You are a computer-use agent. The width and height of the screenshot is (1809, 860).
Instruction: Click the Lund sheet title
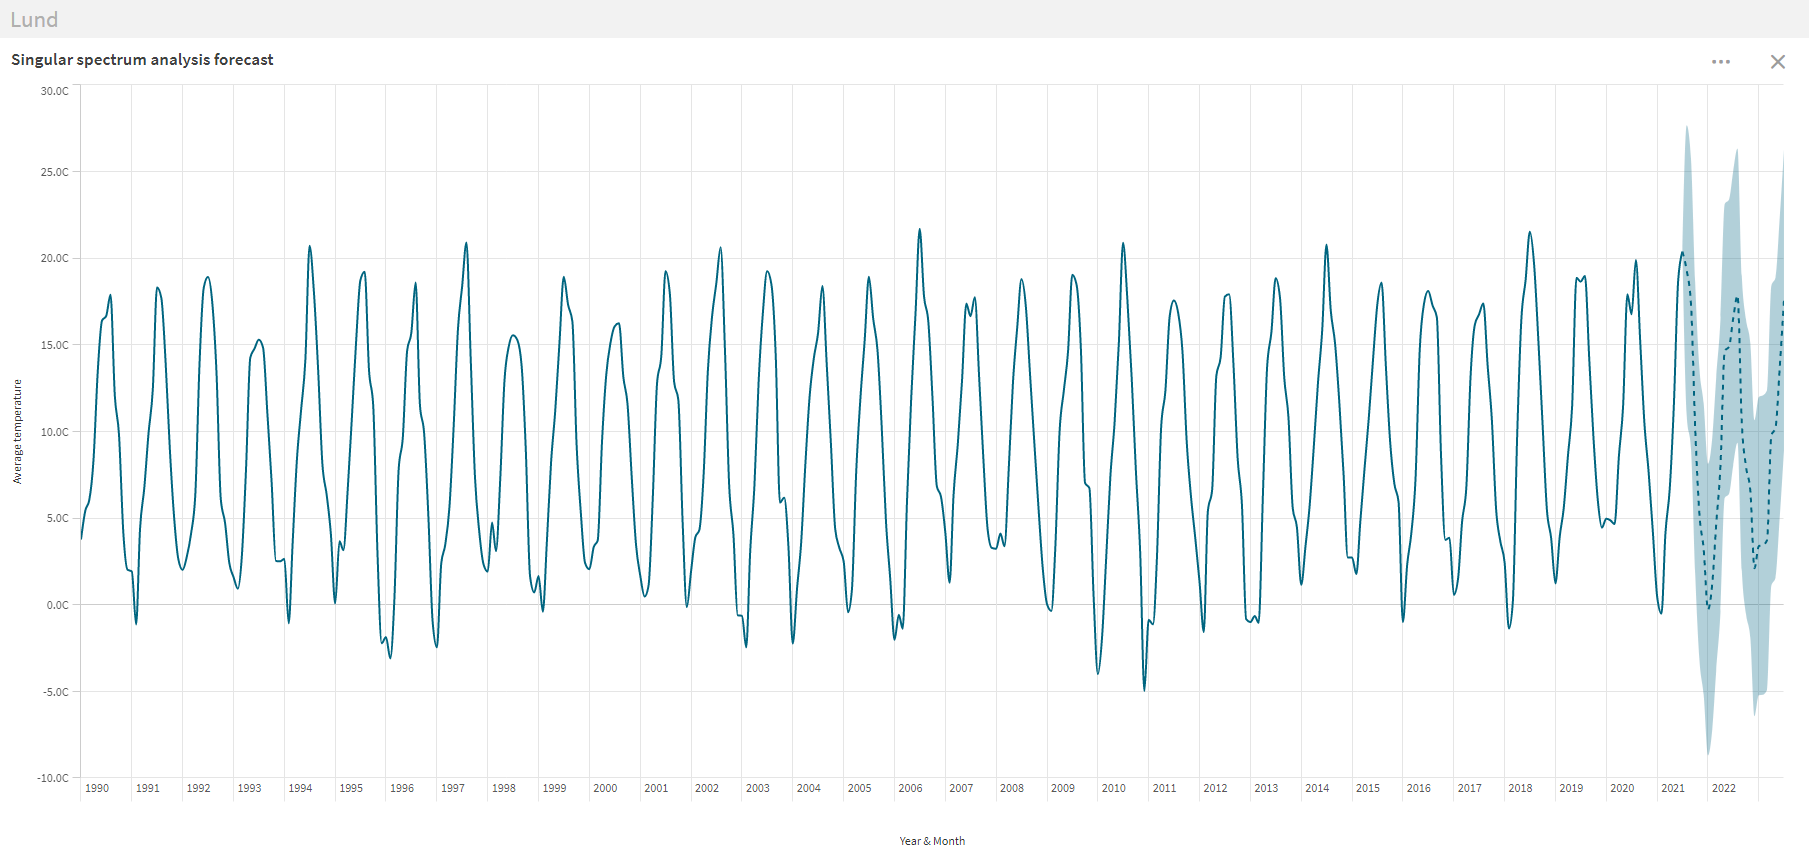(34, 20)
